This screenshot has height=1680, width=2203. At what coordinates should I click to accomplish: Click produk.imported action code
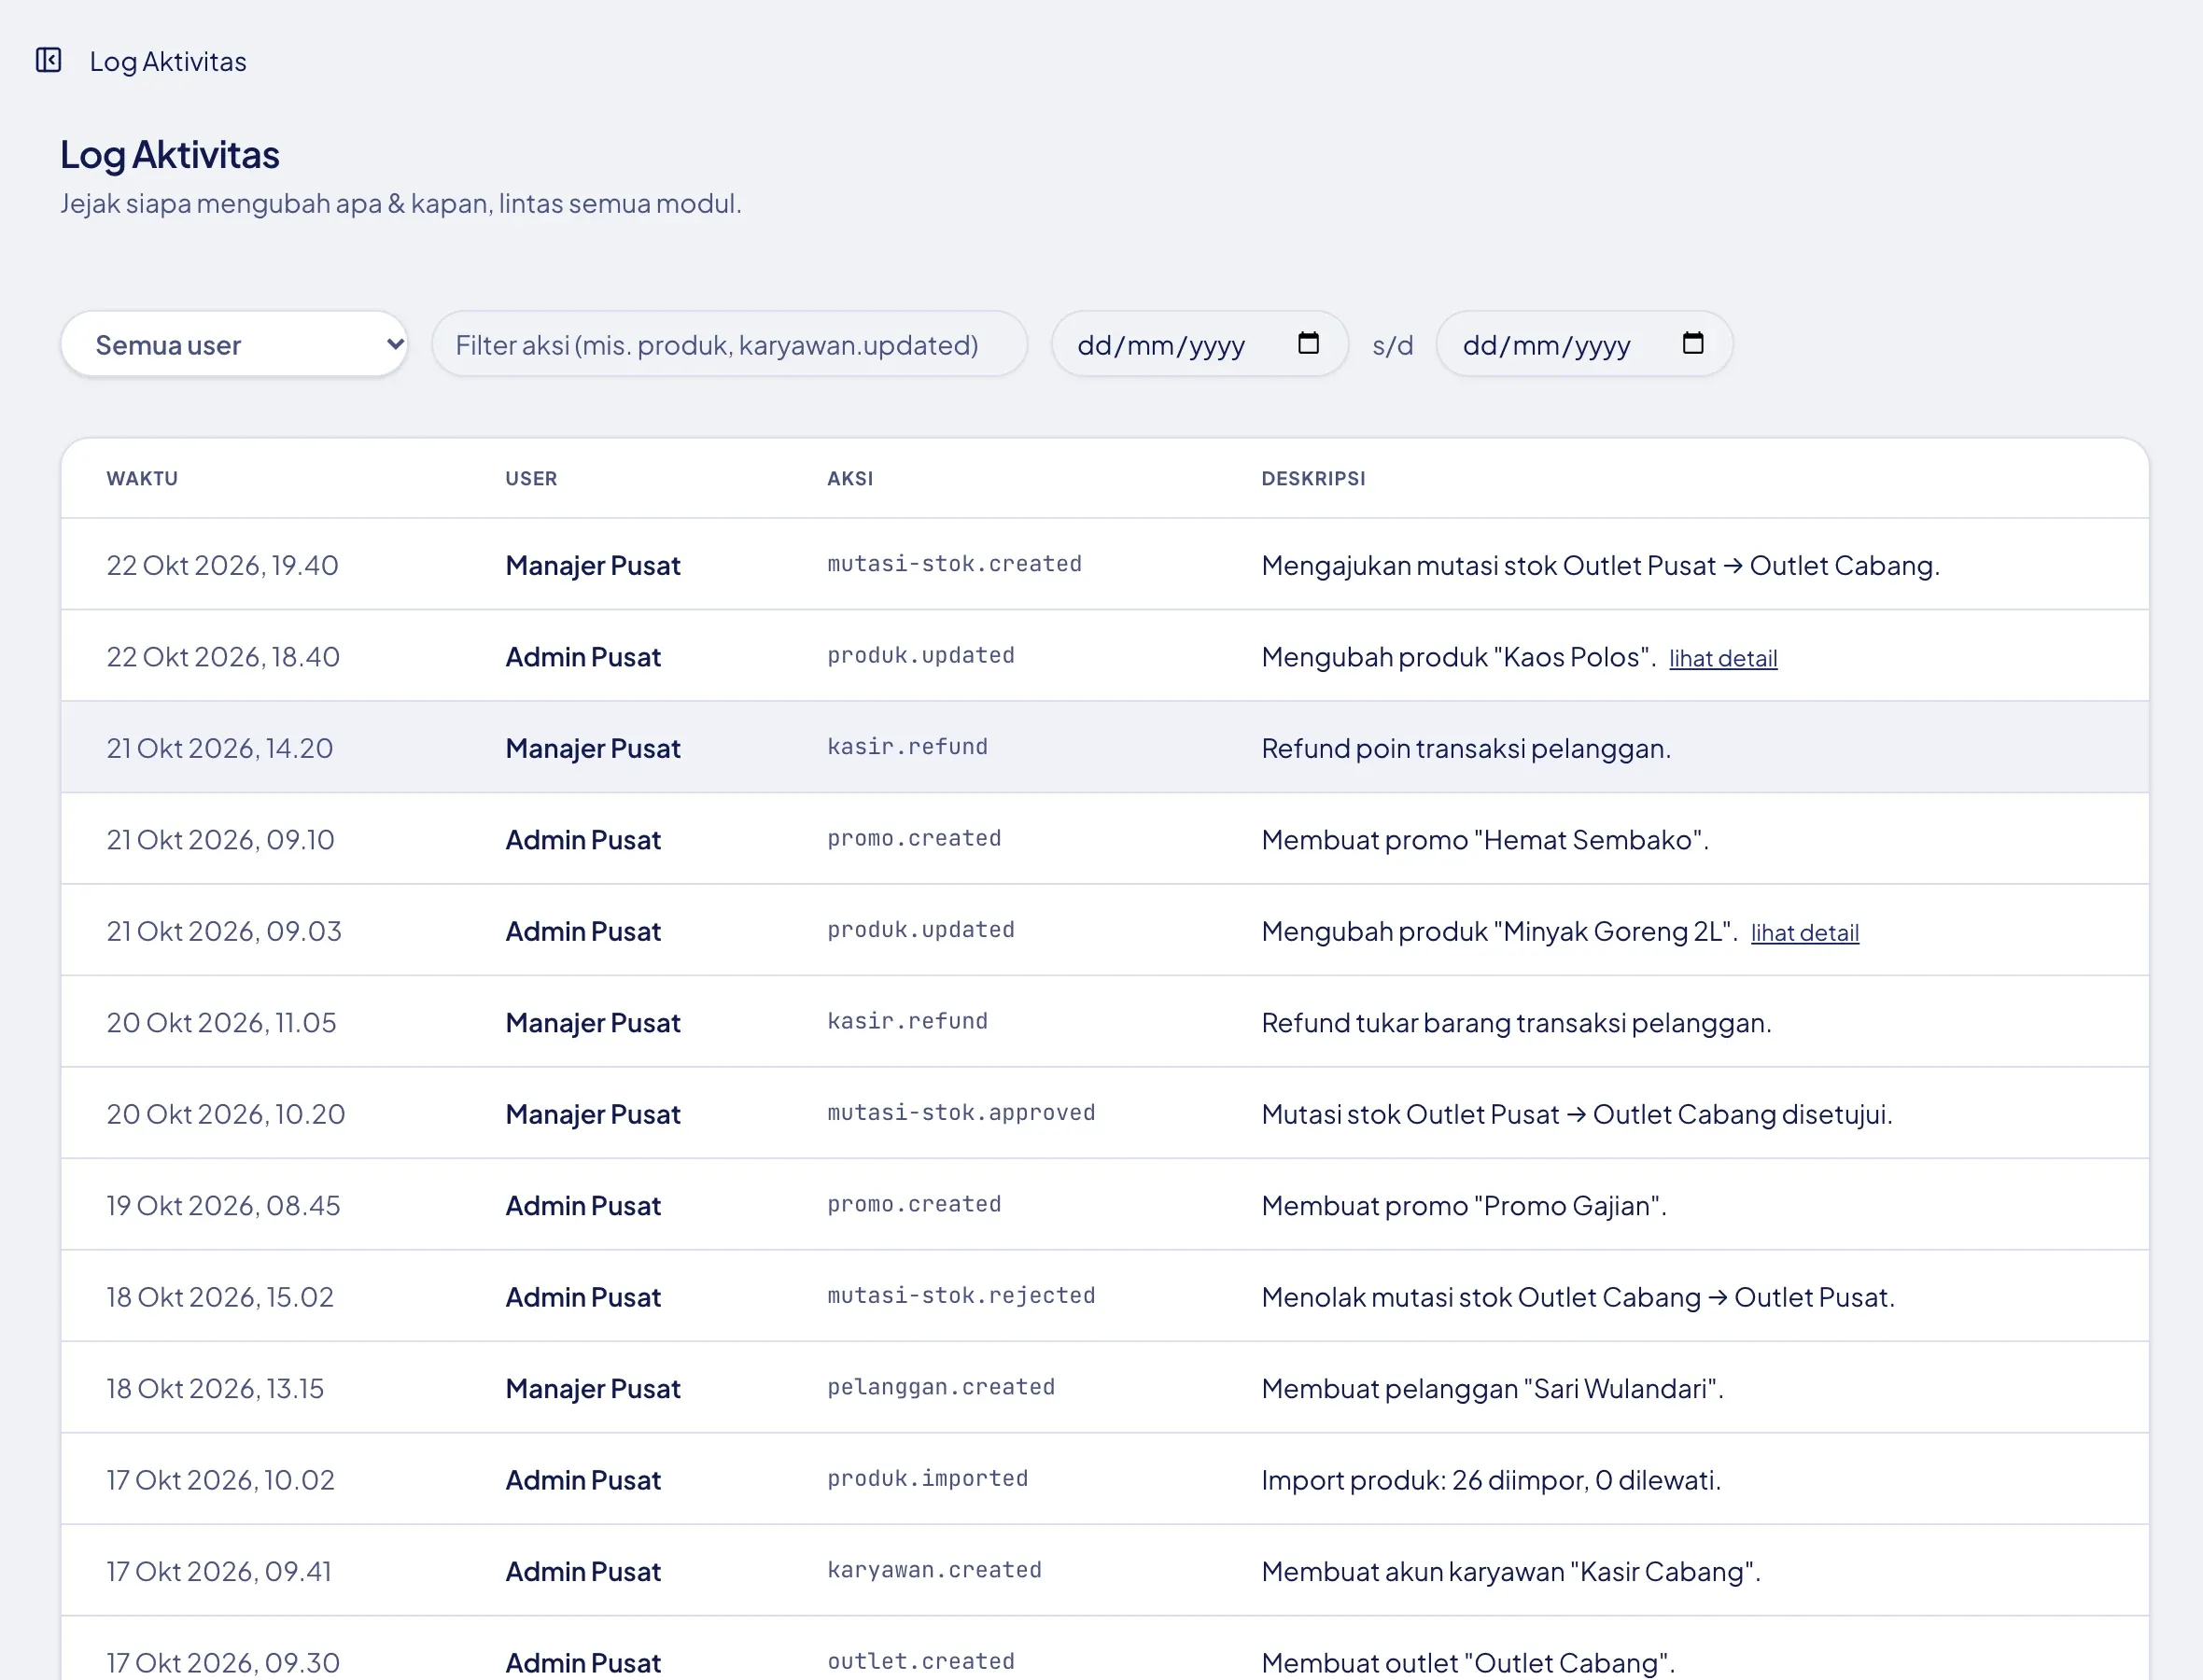coord(927,1479)
